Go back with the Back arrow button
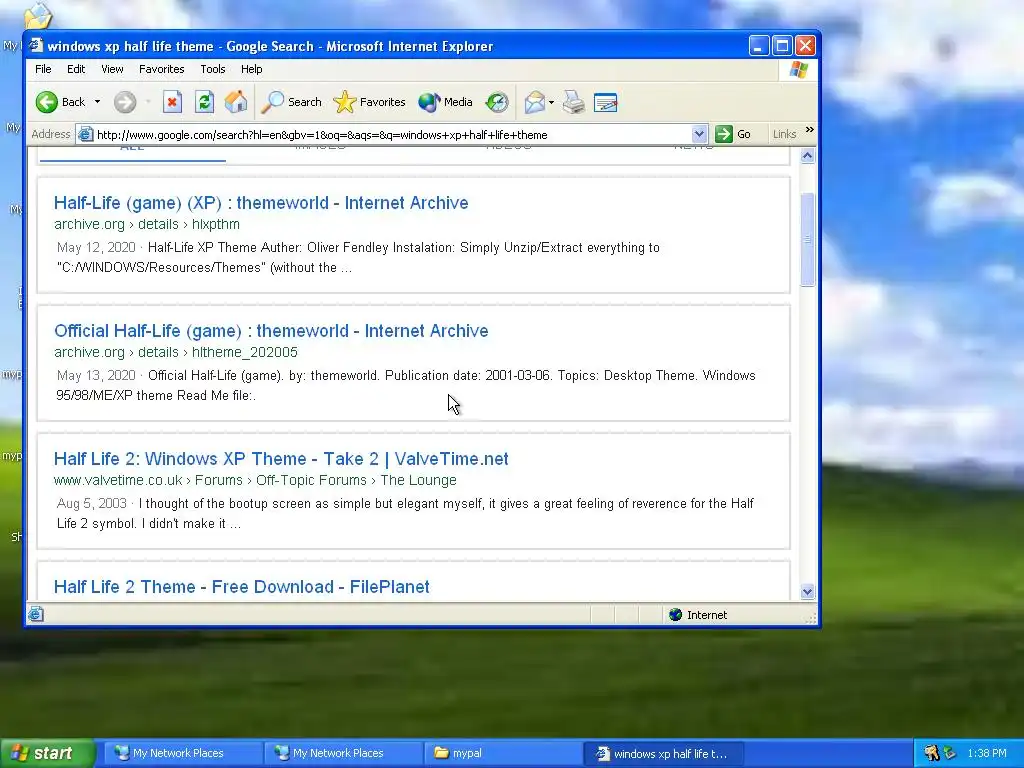The height and width of the screenshot is (768, 1024). (60, 102)
